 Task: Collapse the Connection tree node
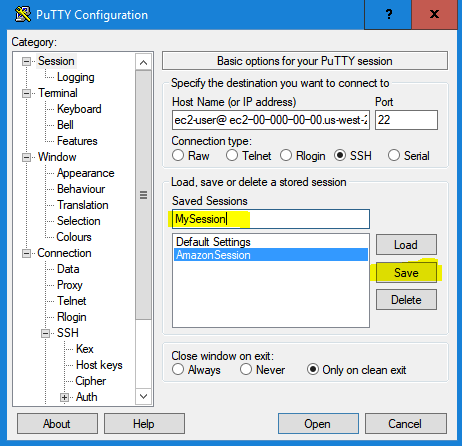(x=26, y=253)
